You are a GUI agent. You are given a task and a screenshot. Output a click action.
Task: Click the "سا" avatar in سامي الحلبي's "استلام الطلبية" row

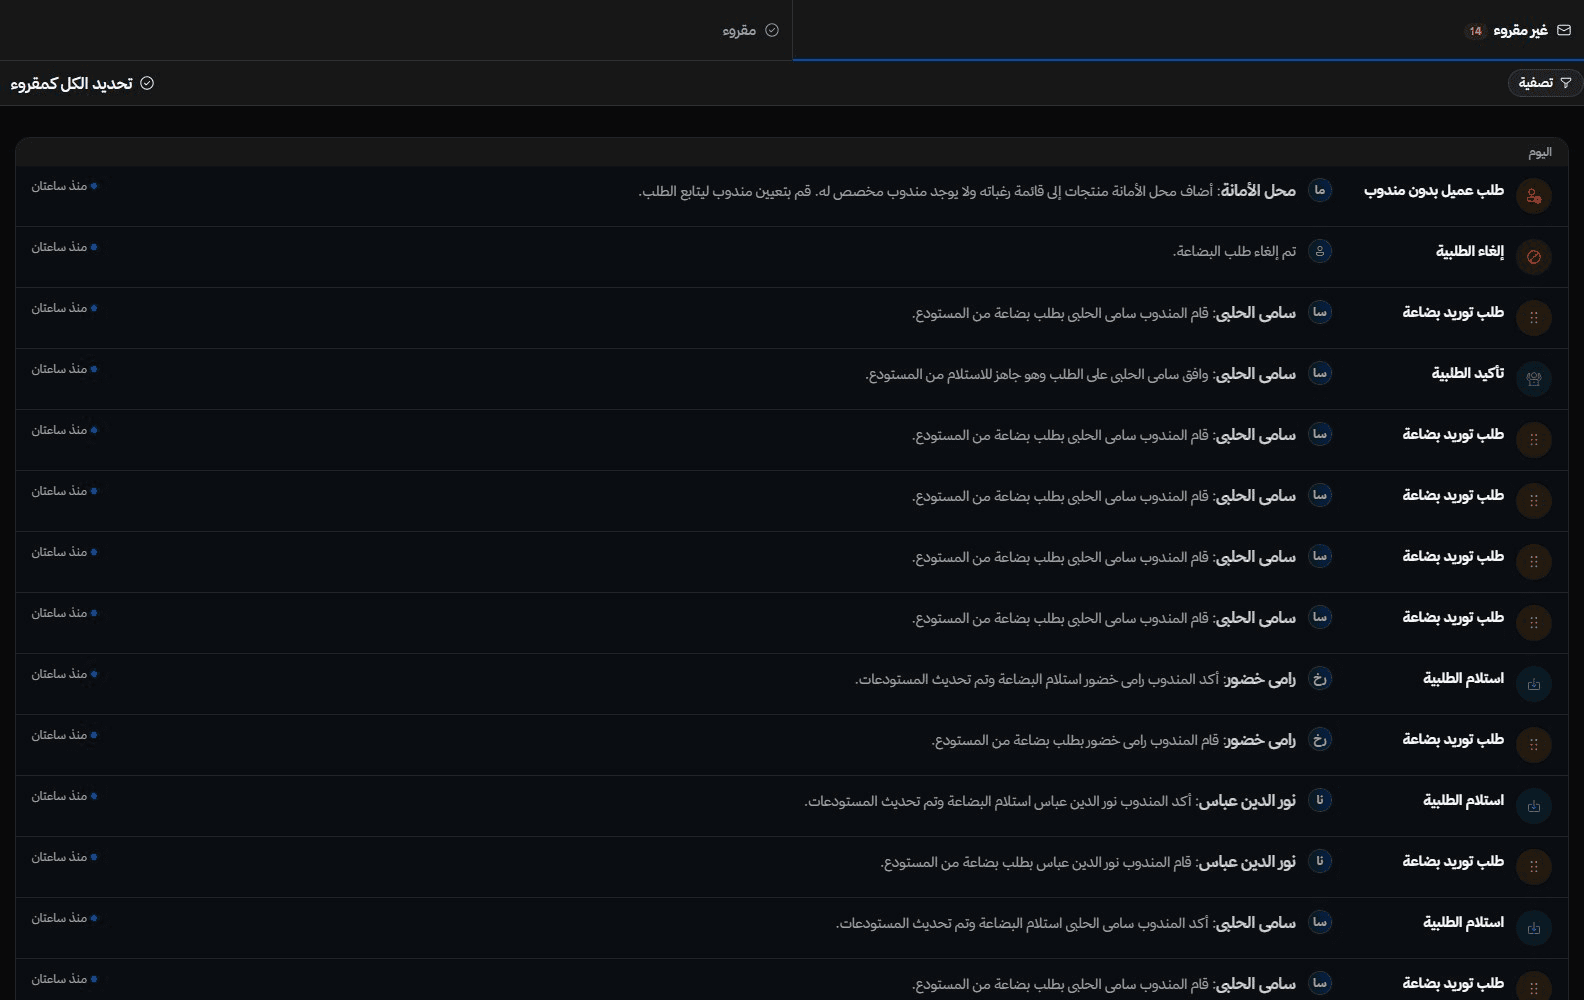pyautogui.click(x=1320, y=922)
